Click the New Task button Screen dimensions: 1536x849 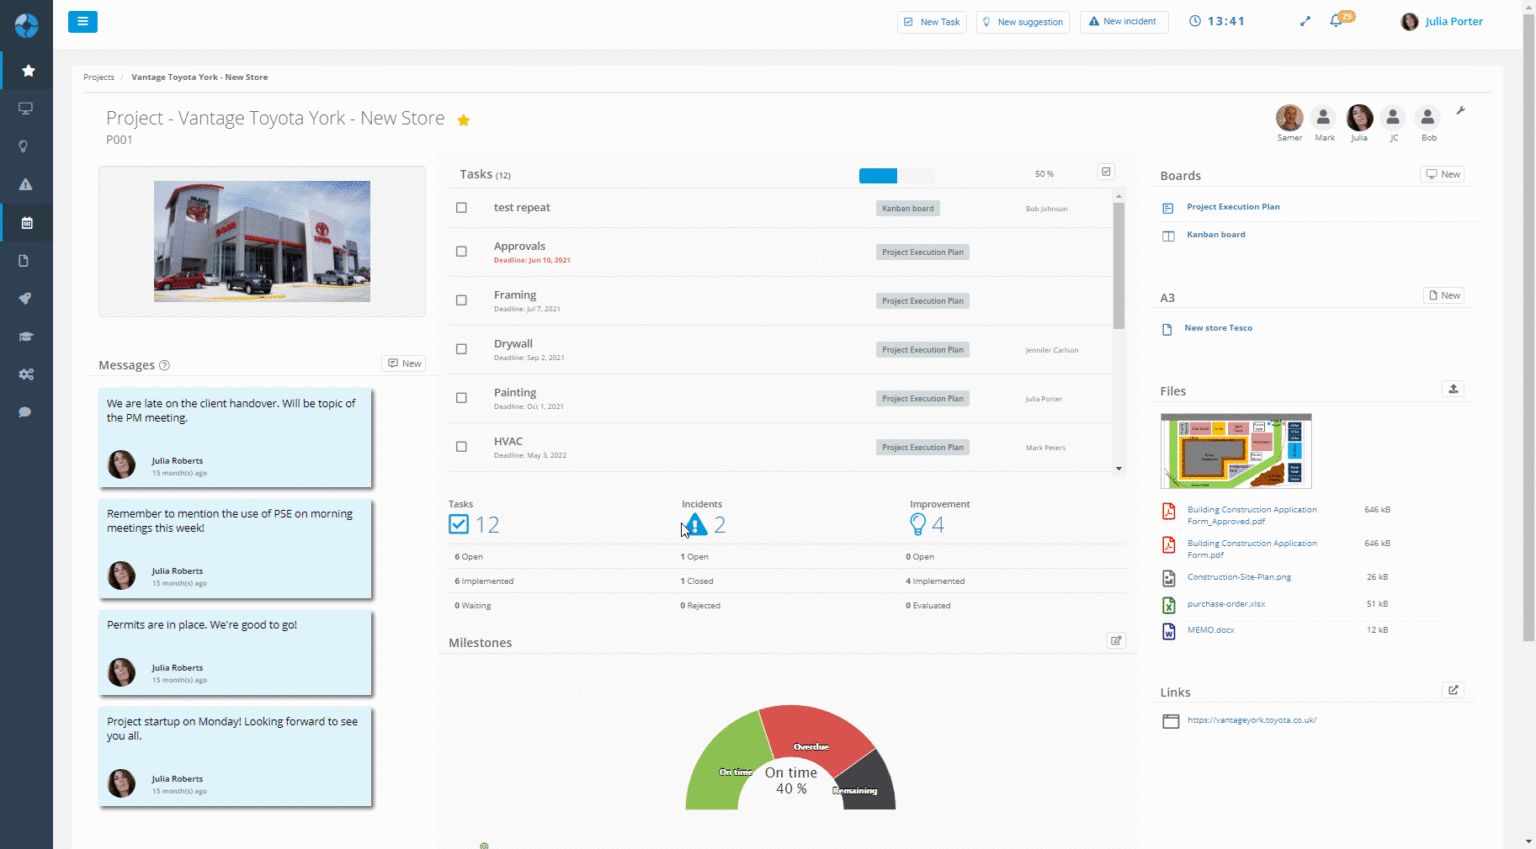931,22
